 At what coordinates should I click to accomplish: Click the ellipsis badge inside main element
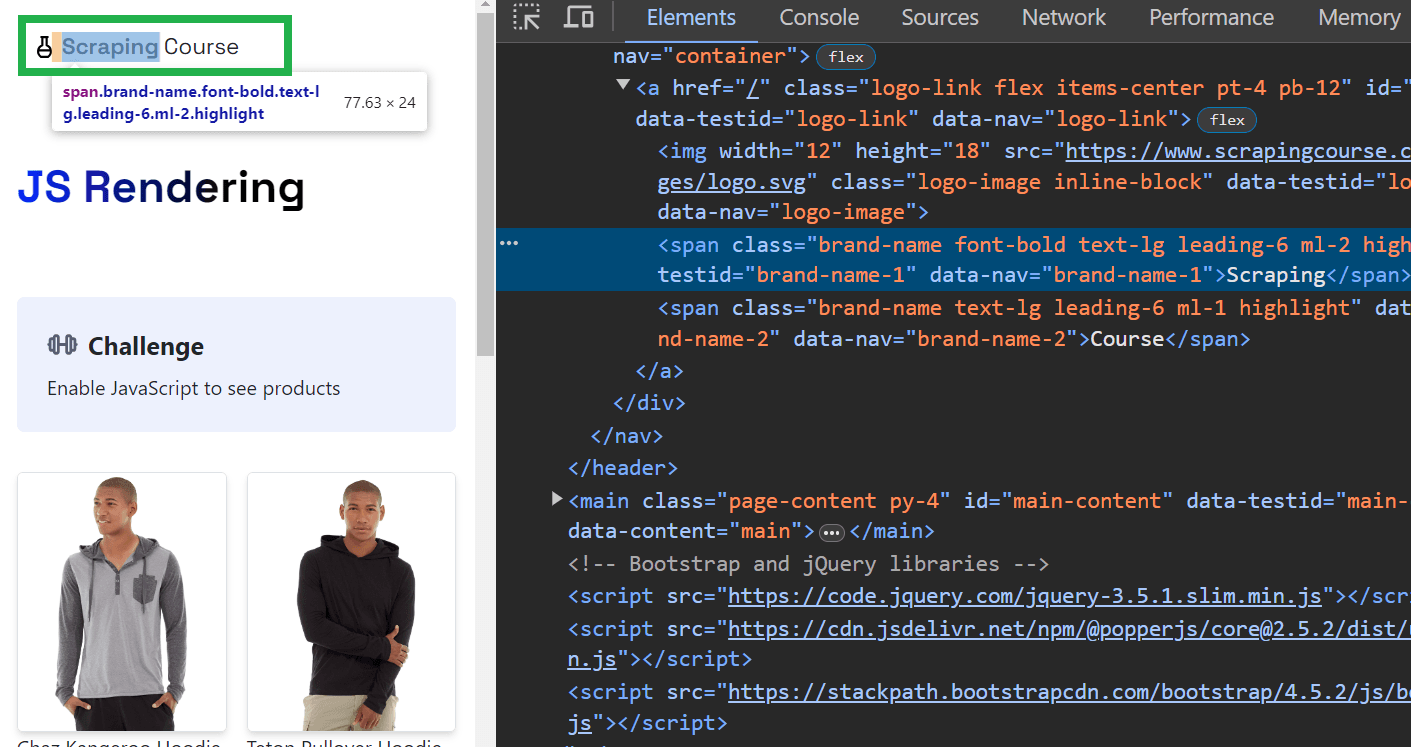pos(832,532)
